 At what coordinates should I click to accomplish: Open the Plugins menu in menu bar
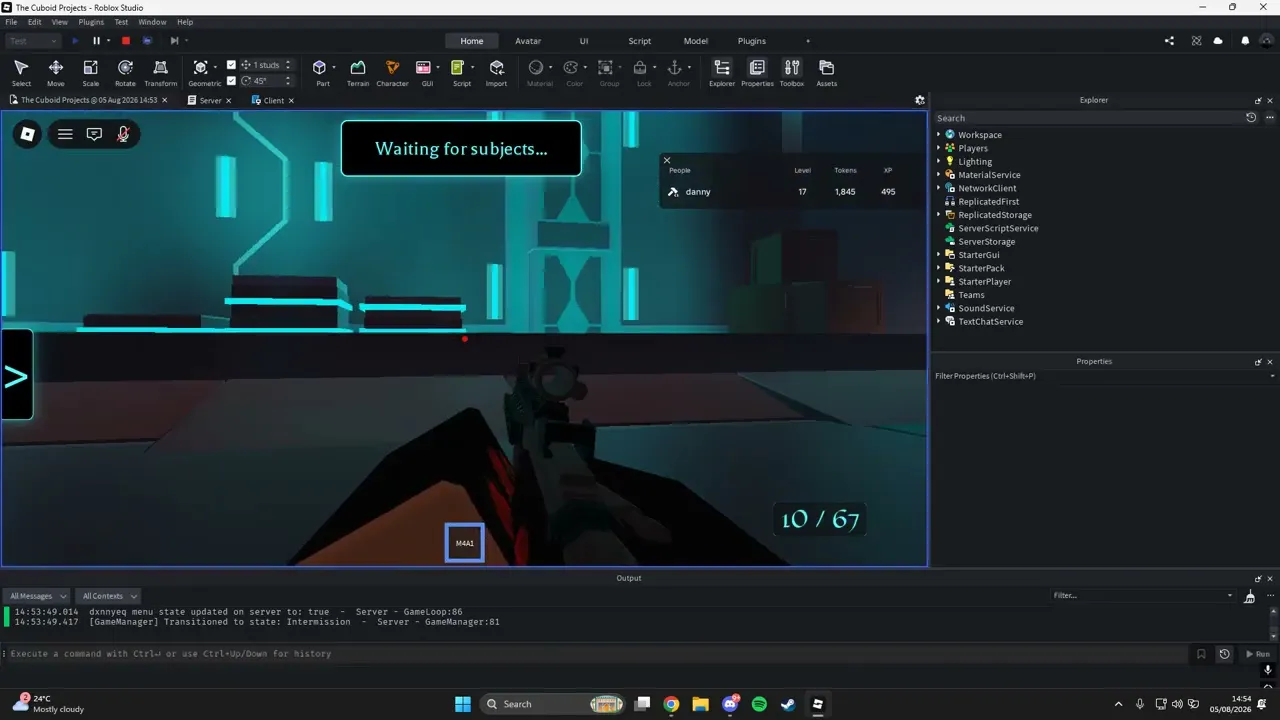[91, 22]
